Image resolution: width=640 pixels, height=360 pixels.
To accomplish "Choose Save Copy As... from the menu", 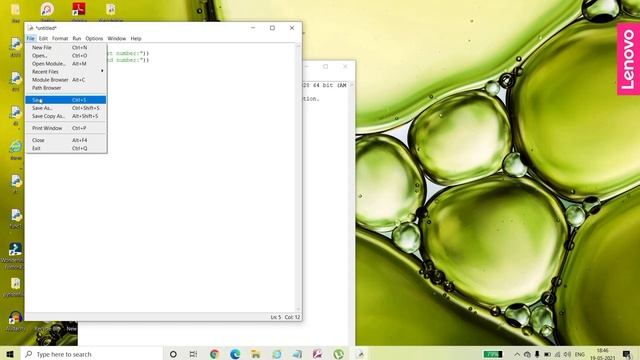I will pos(66,116).
